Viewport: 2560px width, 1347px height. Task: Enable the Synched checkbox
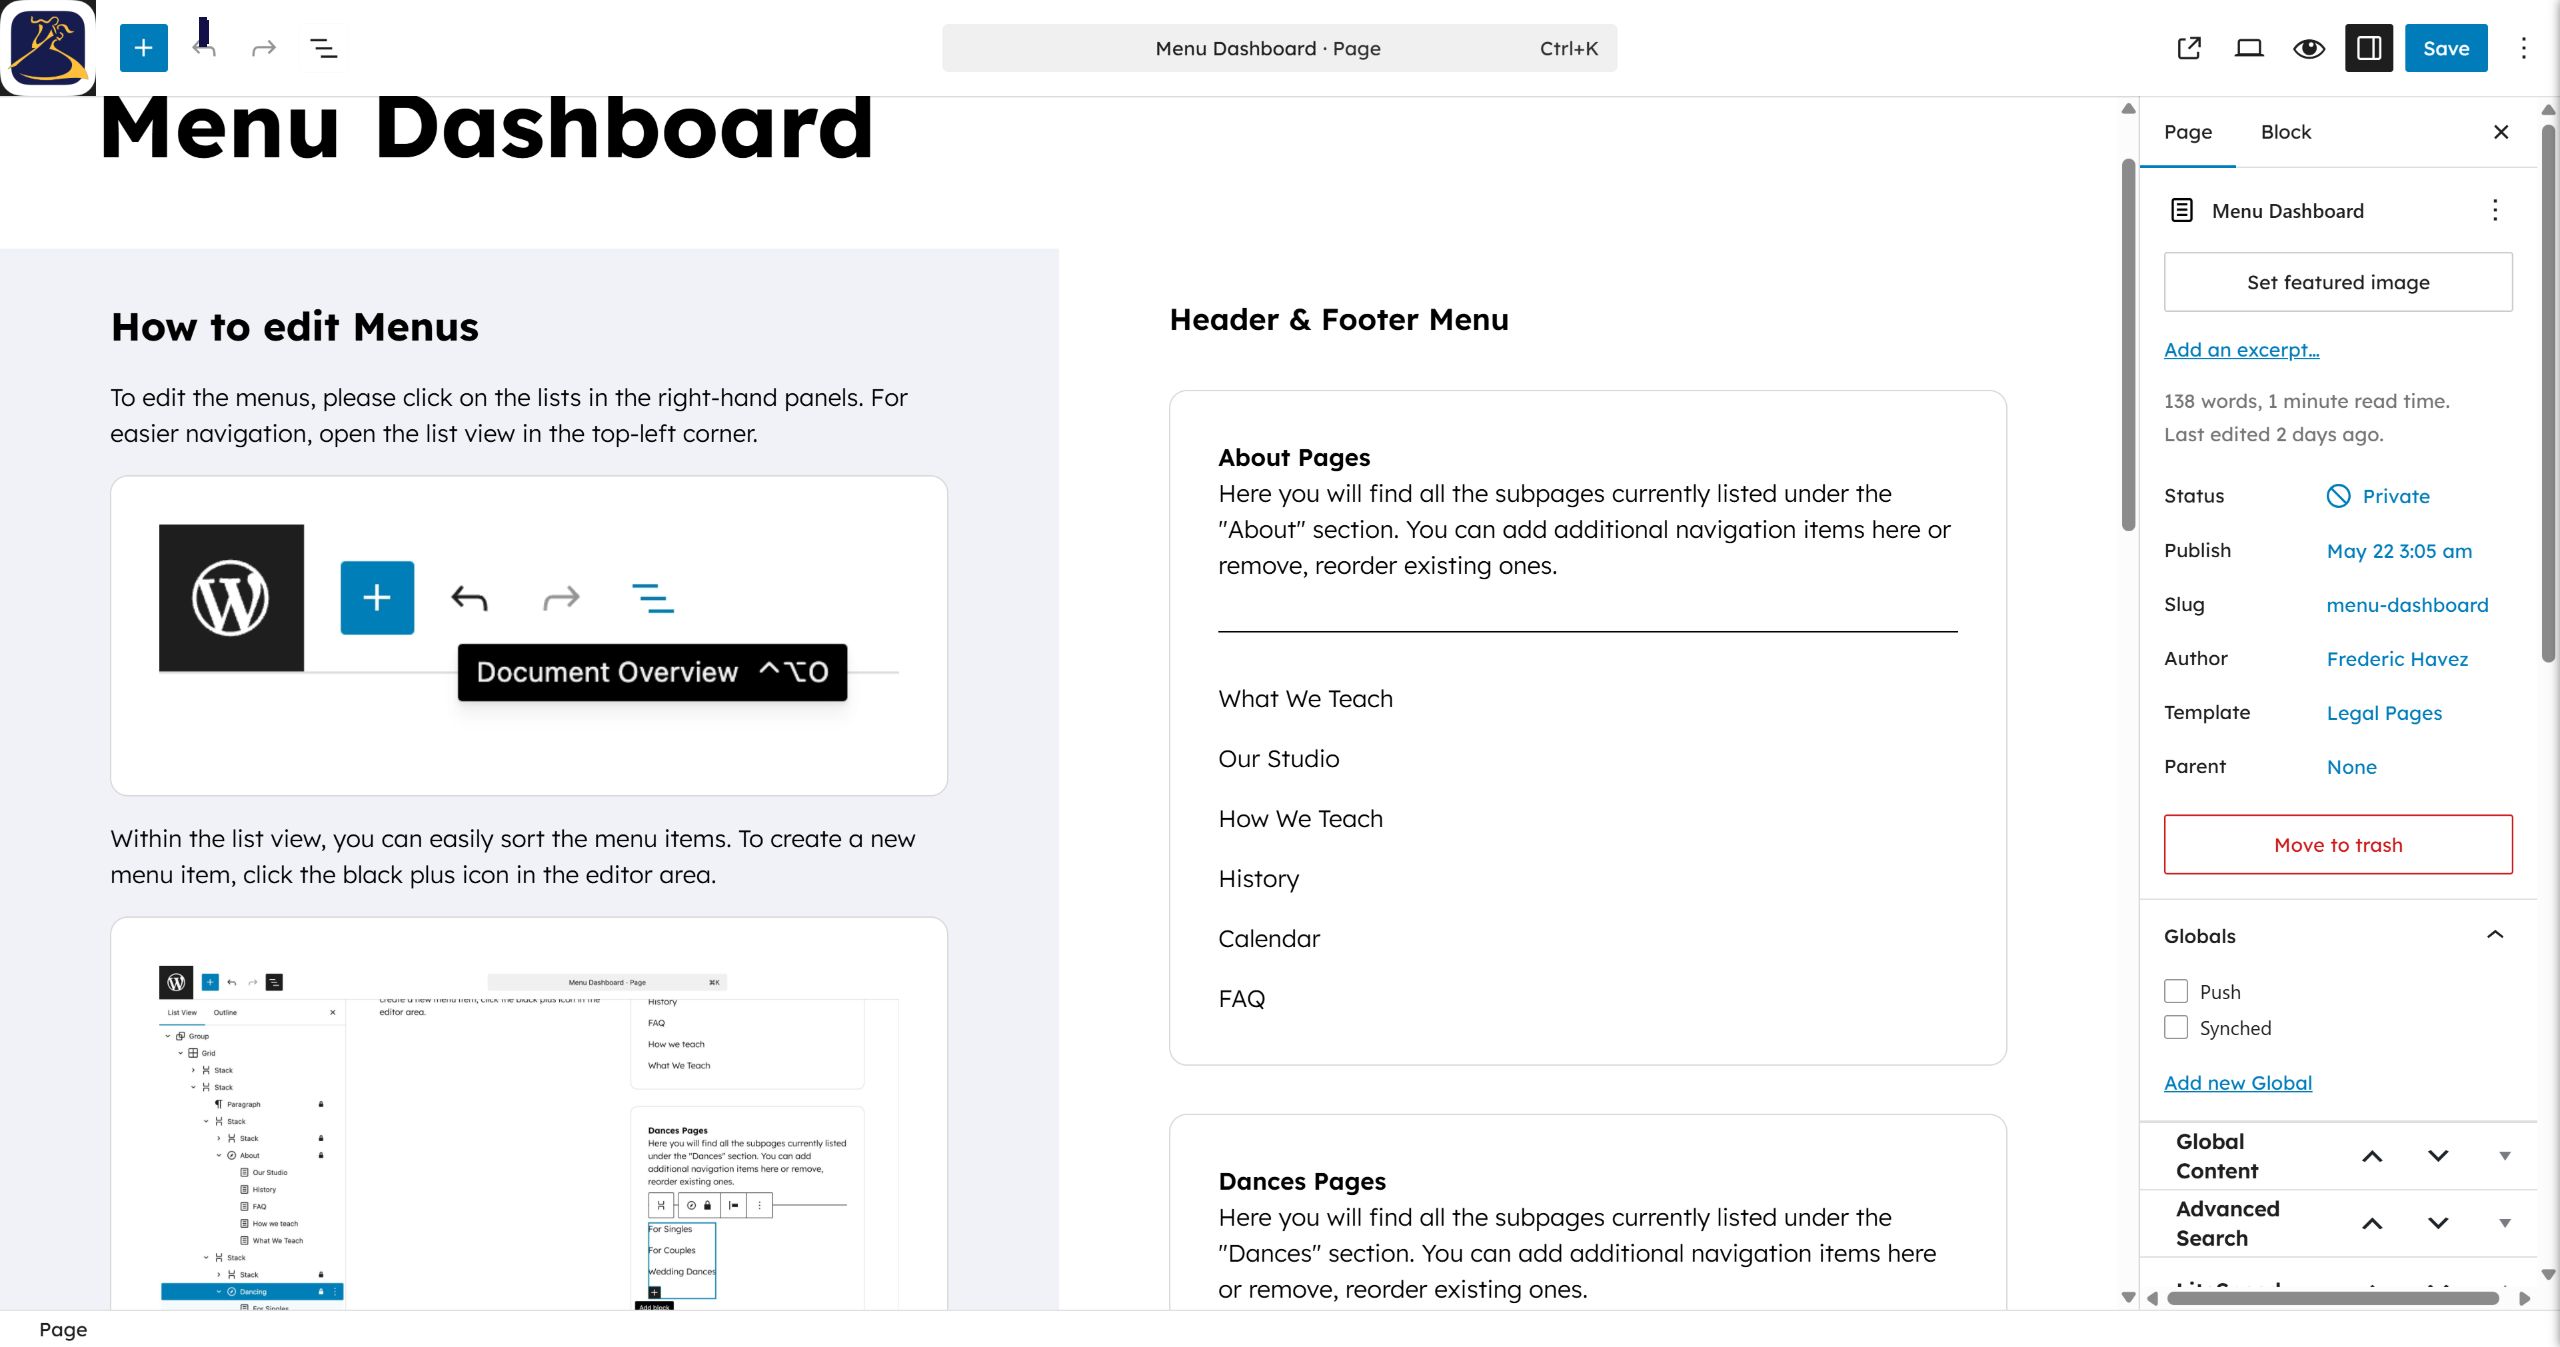click(x=2176, y=1027)
